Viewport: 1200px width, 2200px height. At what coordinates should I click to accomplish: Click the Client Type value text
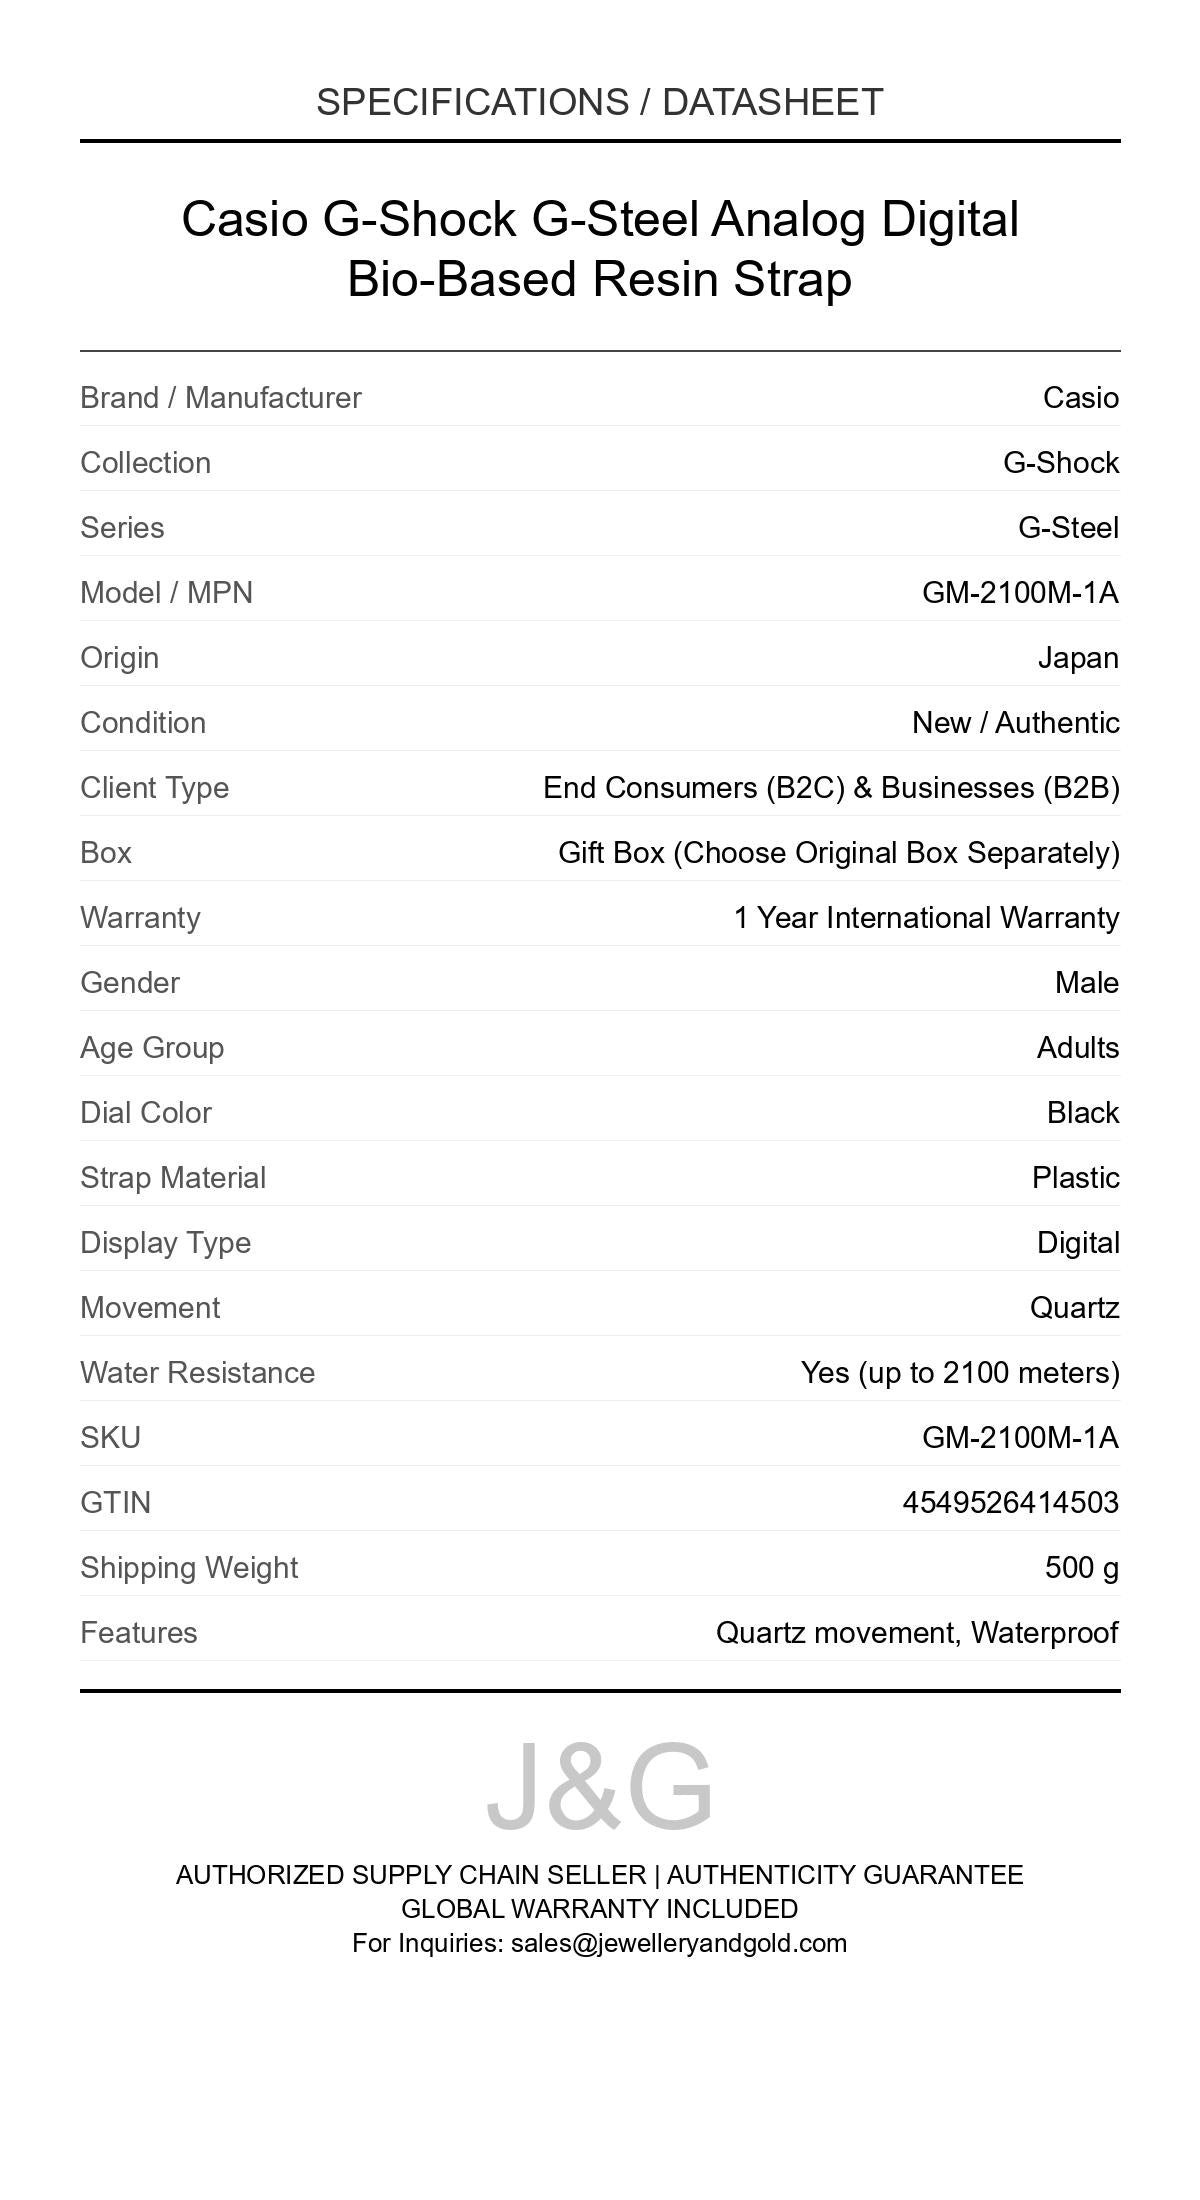[x=830, y=787]
